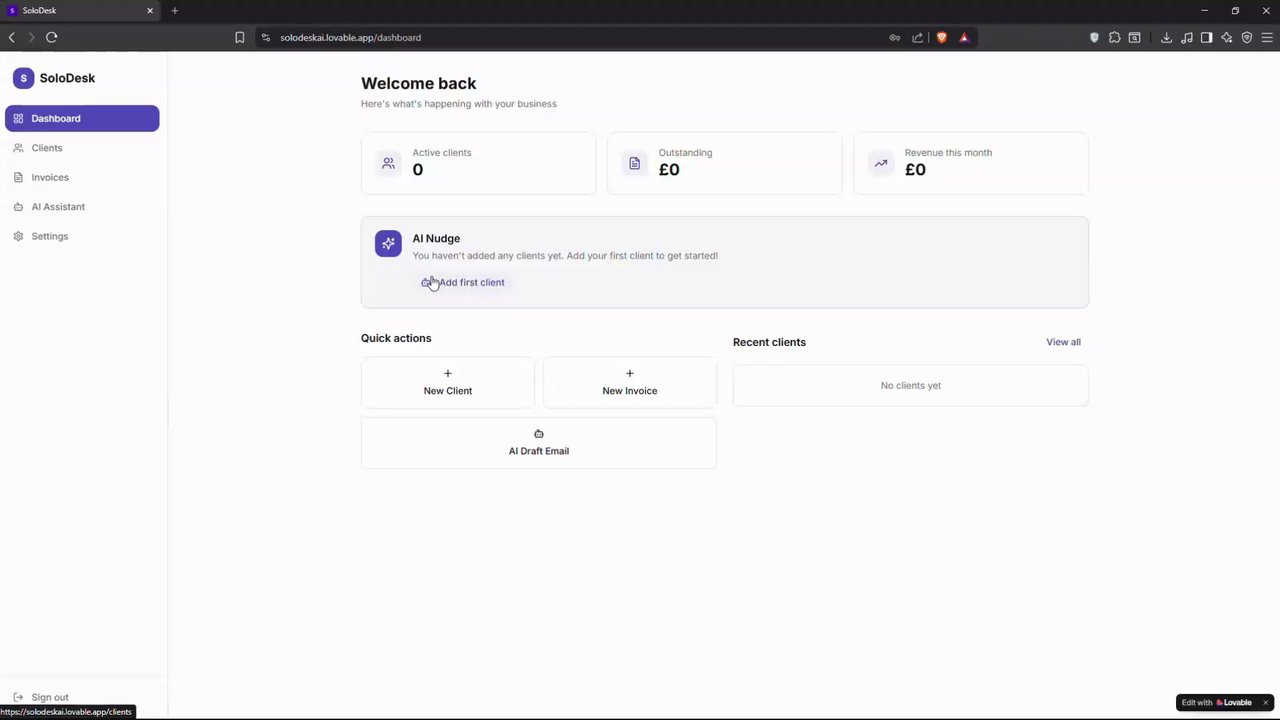Go to Clients in the sidebar

(x=82, y=148)
